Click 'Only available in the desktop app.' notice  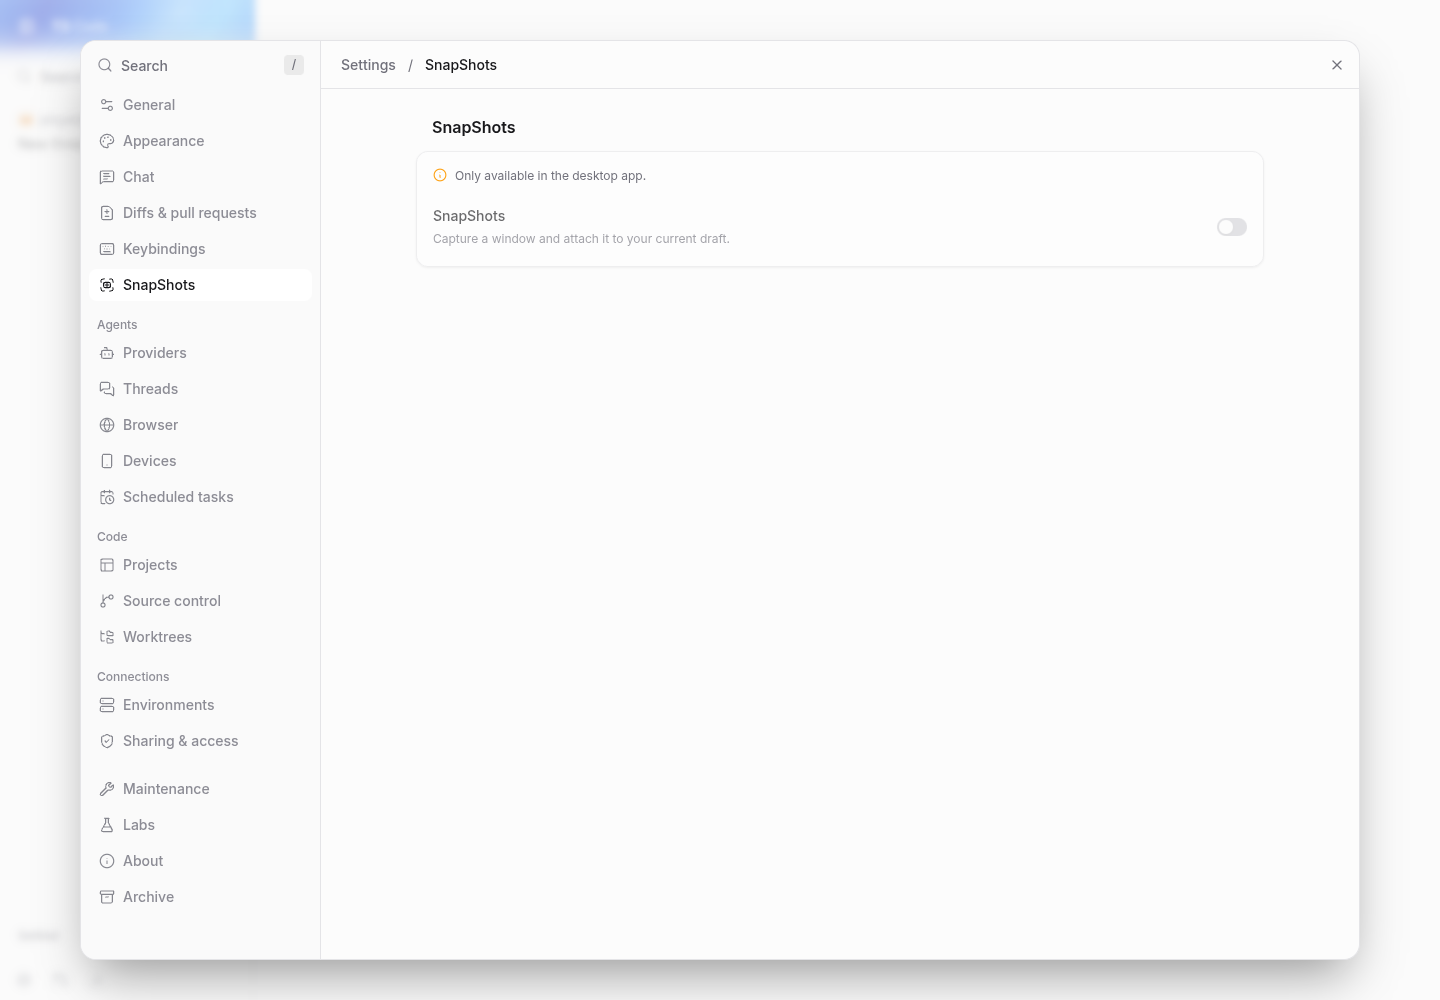550,176
